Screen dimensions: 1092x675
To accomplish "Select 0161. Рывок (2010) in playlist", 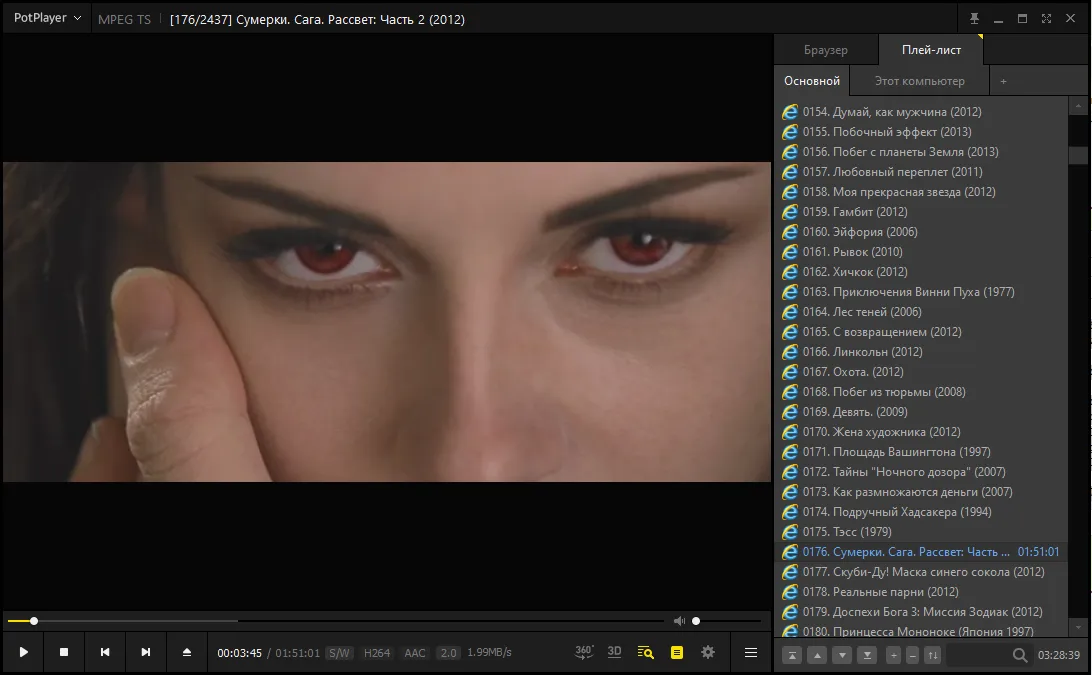I will (920, 251).
